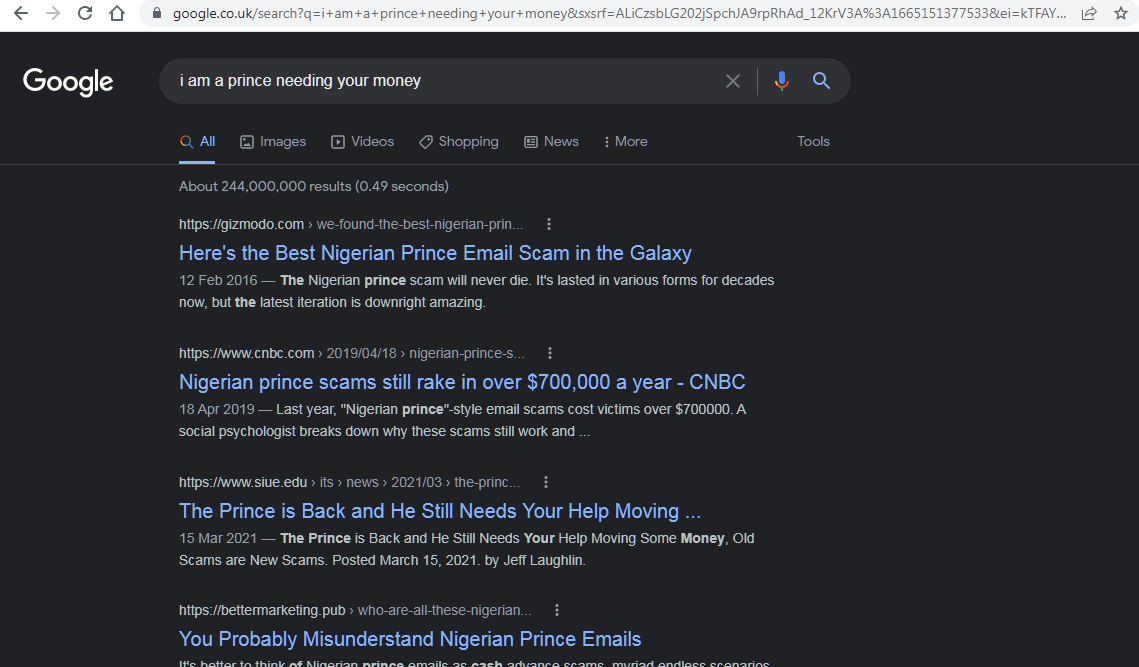This screenshot has width=1139, height=667.
Task: Start voice search with the microphone icon
Action: tap(782, 81)
